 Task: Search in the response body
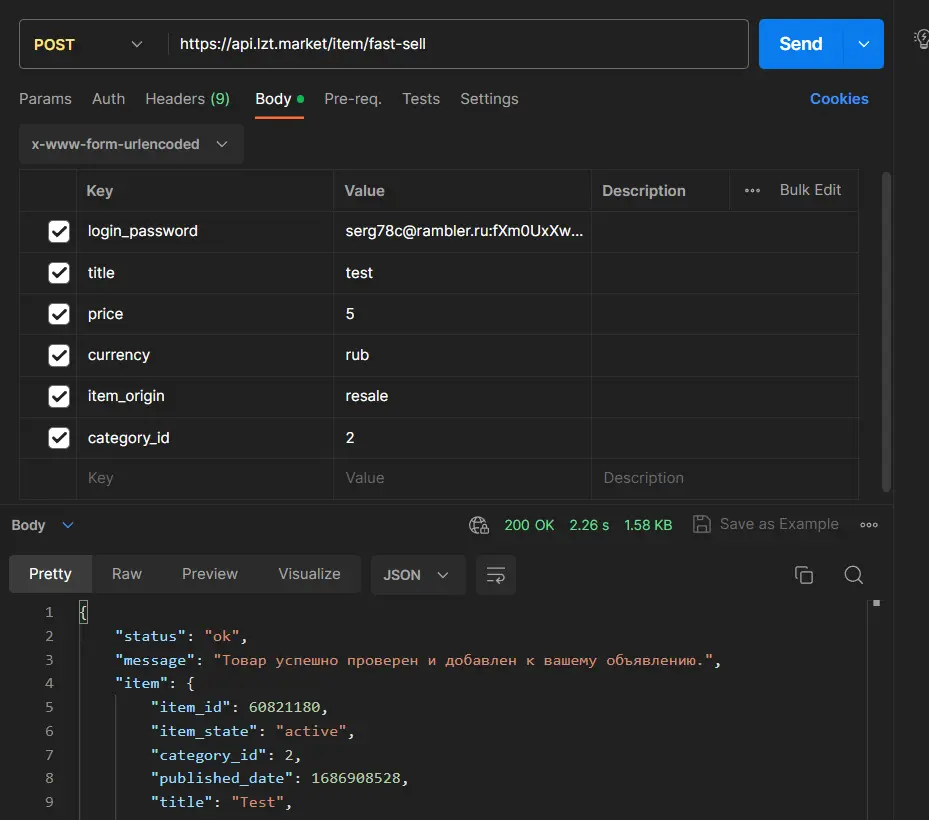tap(853, 575)
